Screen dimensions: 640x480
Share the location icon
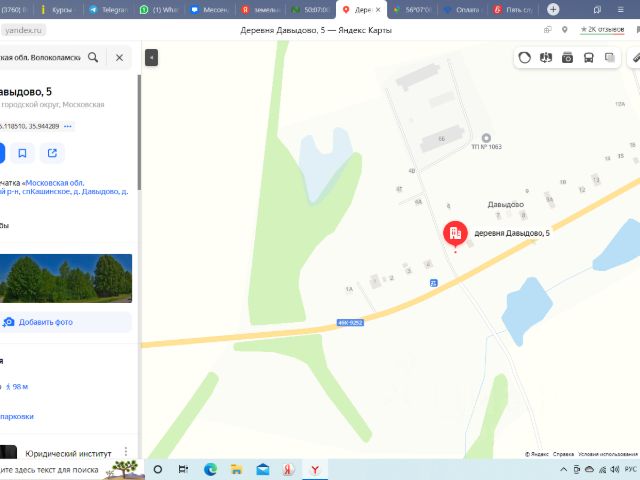tap(52, 153)
